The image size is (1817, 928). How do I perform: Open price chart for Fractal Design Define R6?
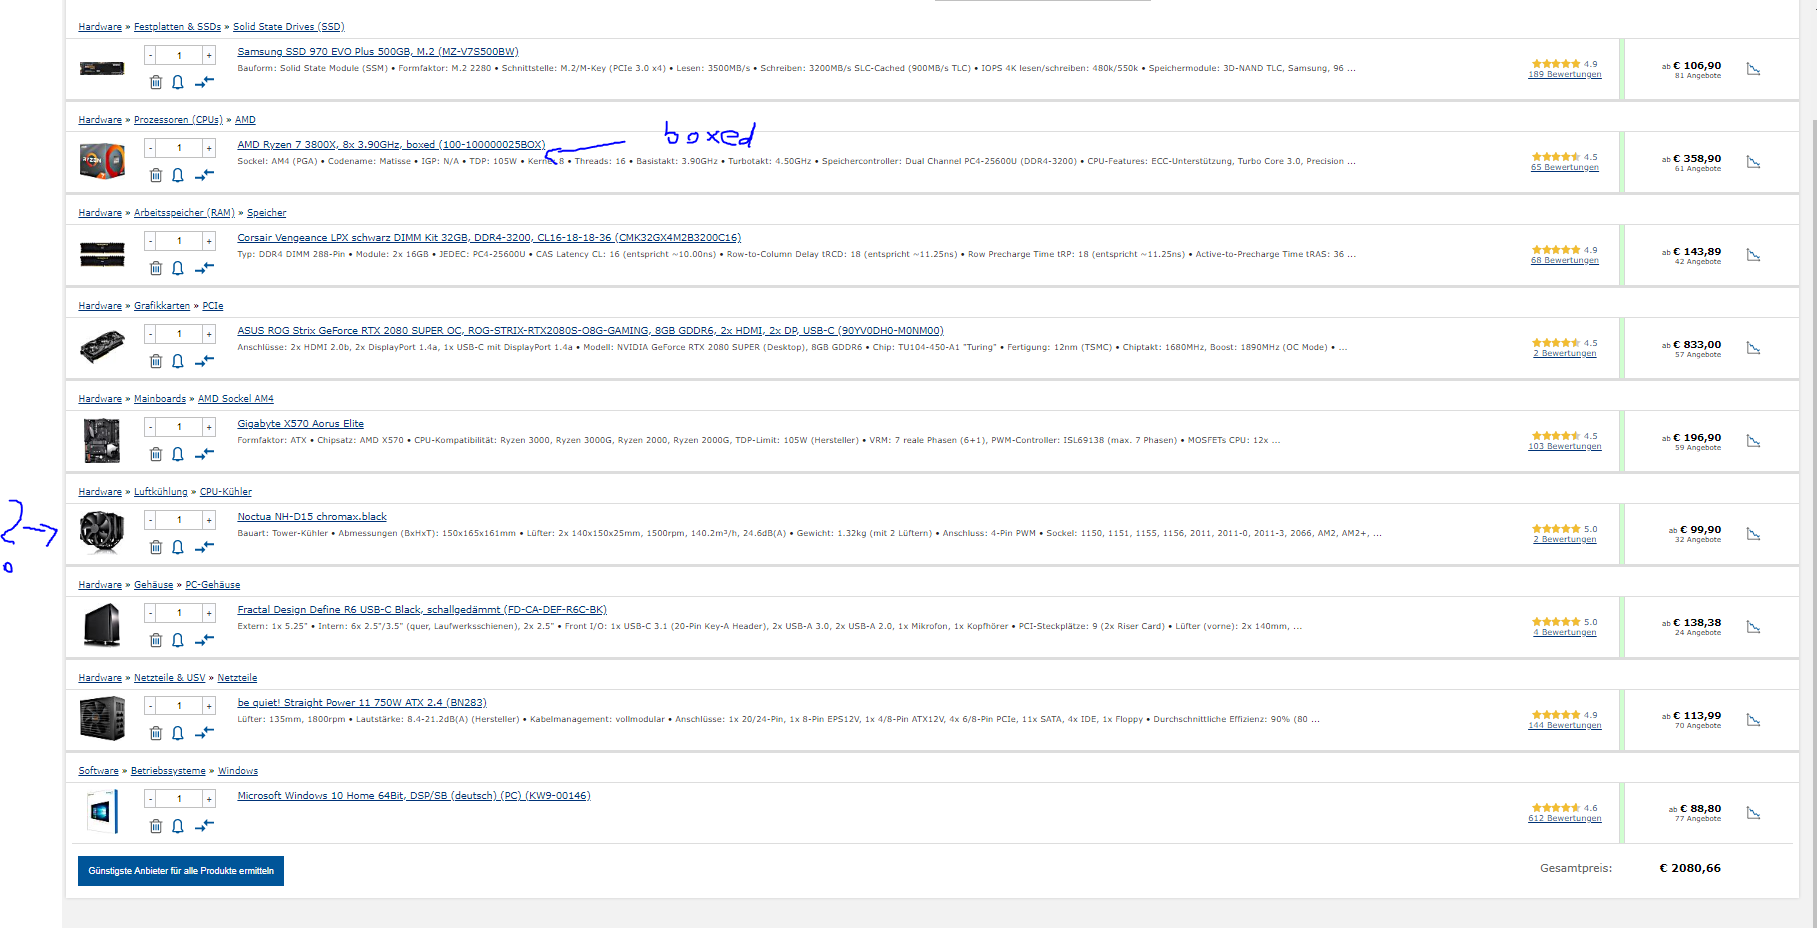click(x=1753, y=627)
